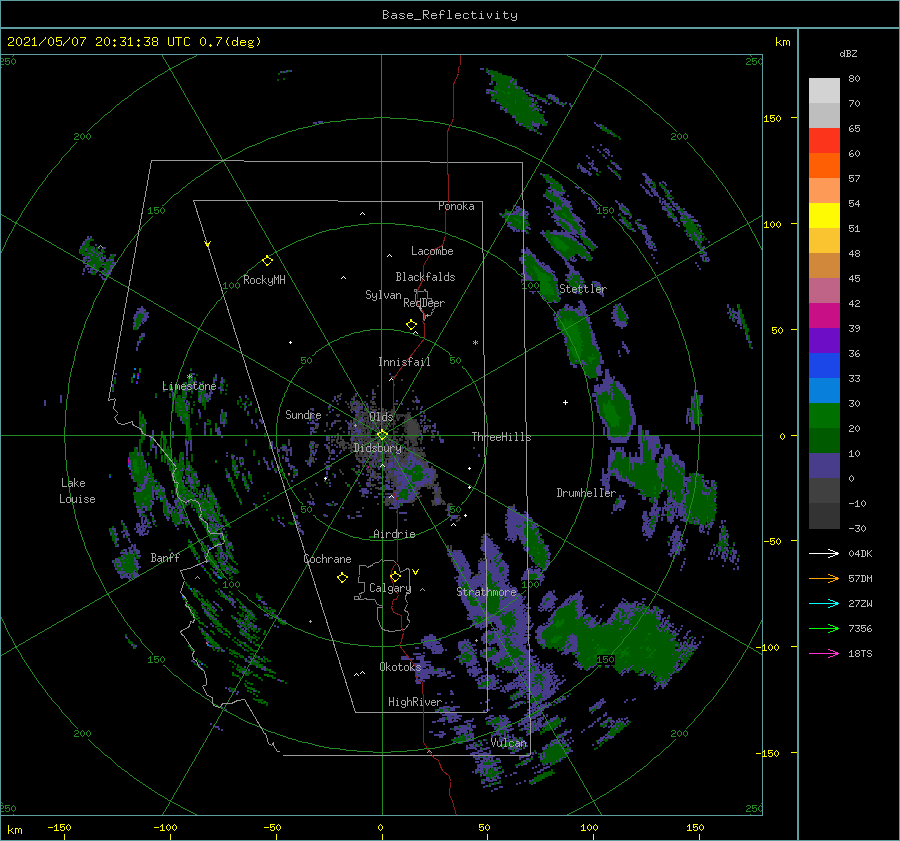The width and height of the screenshot is (900, 841).
Task: Select the violet 0-10 dBZ swatch
Action: (824, 466)
